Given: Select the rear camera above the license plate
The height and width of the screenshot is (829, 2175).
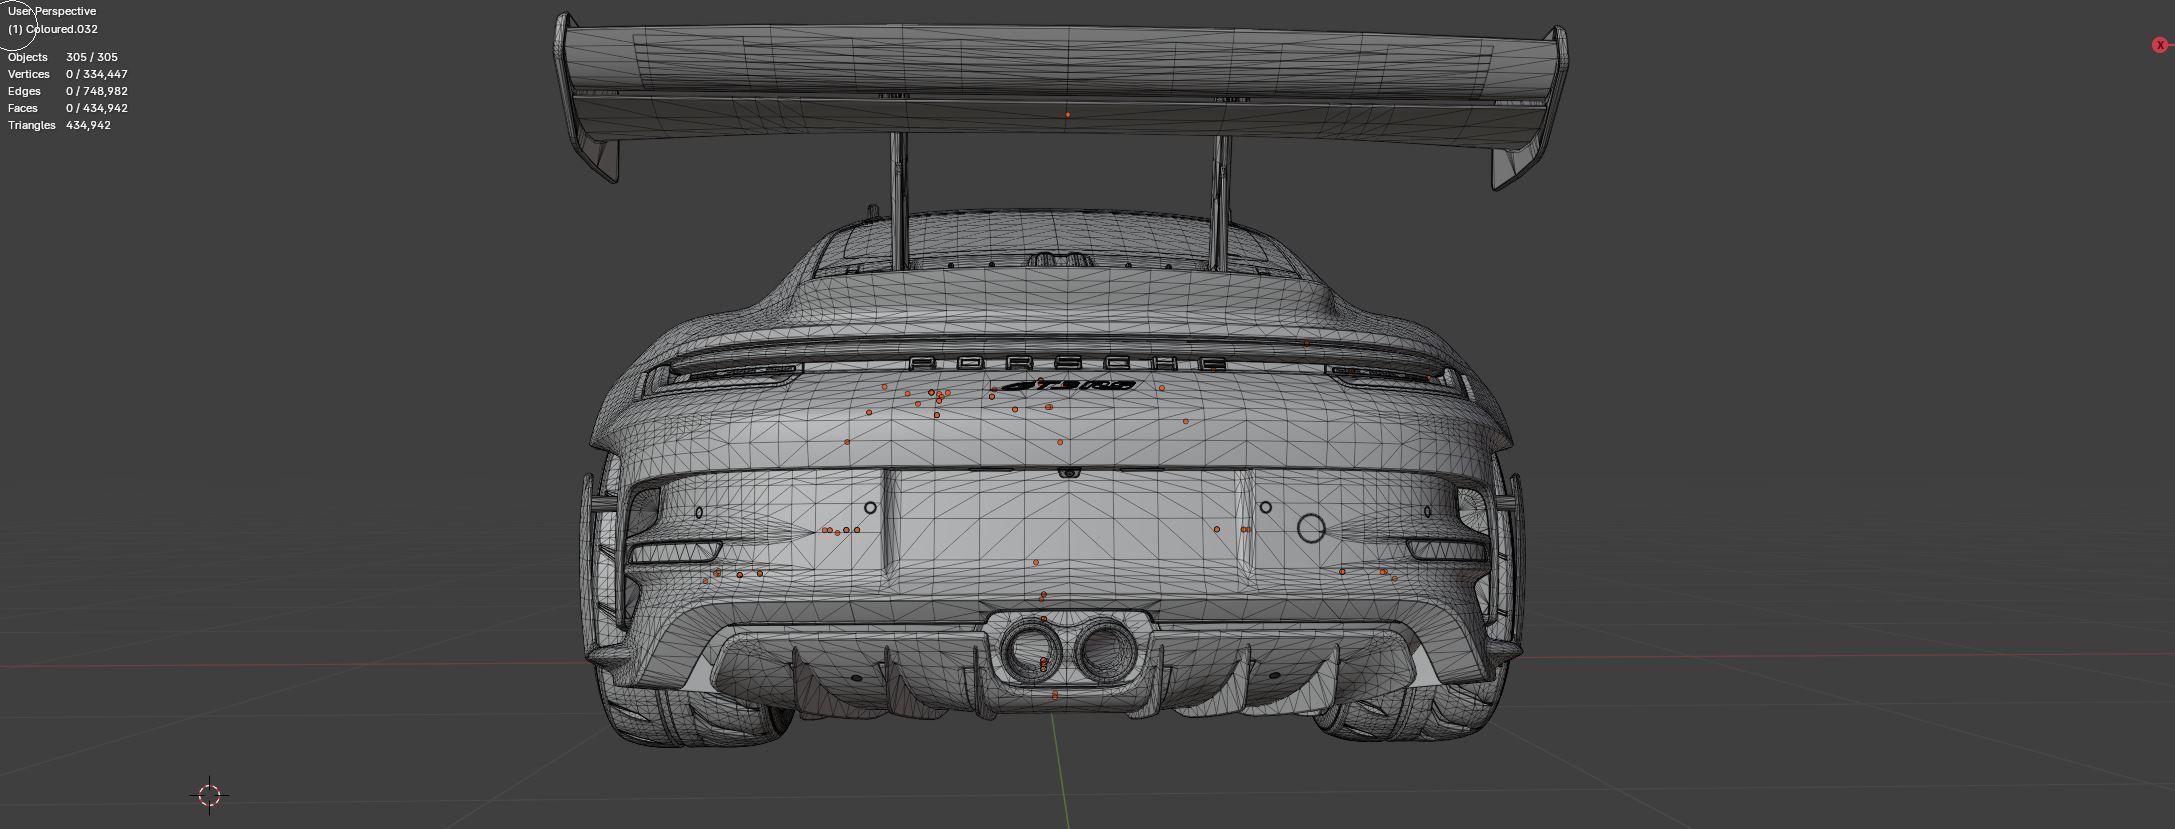Looking at the screenshot, I should coord(1069,472).
